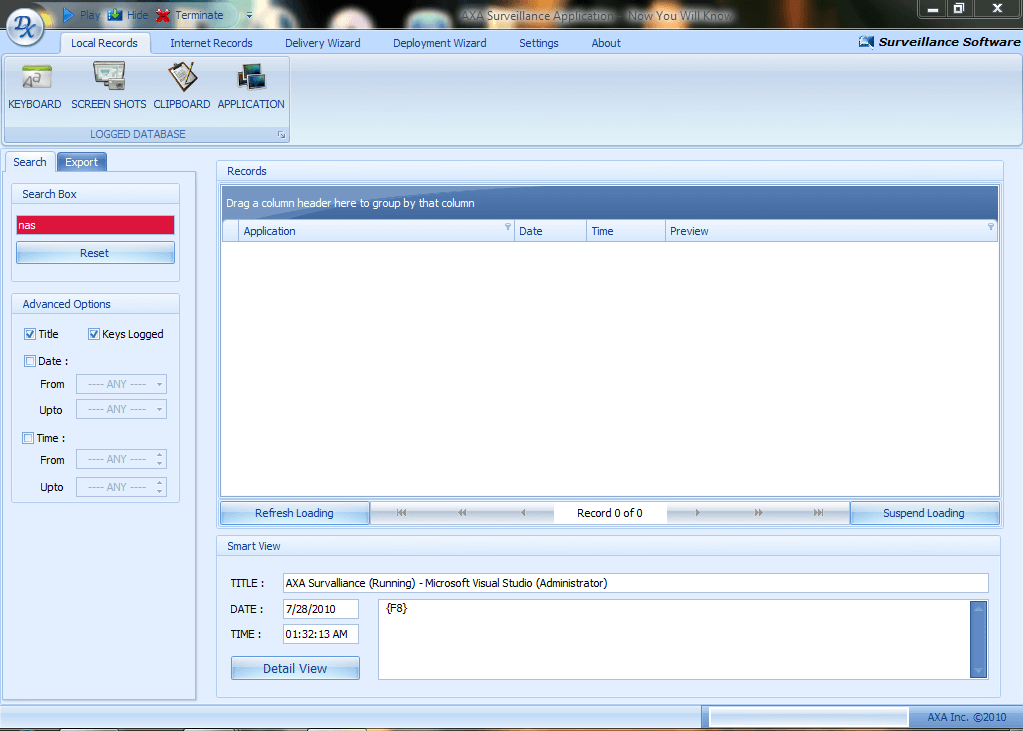Enable the Date filter checkbox
The height and width of the screenshot is (731, 1023).
click(x=29, y=361)
